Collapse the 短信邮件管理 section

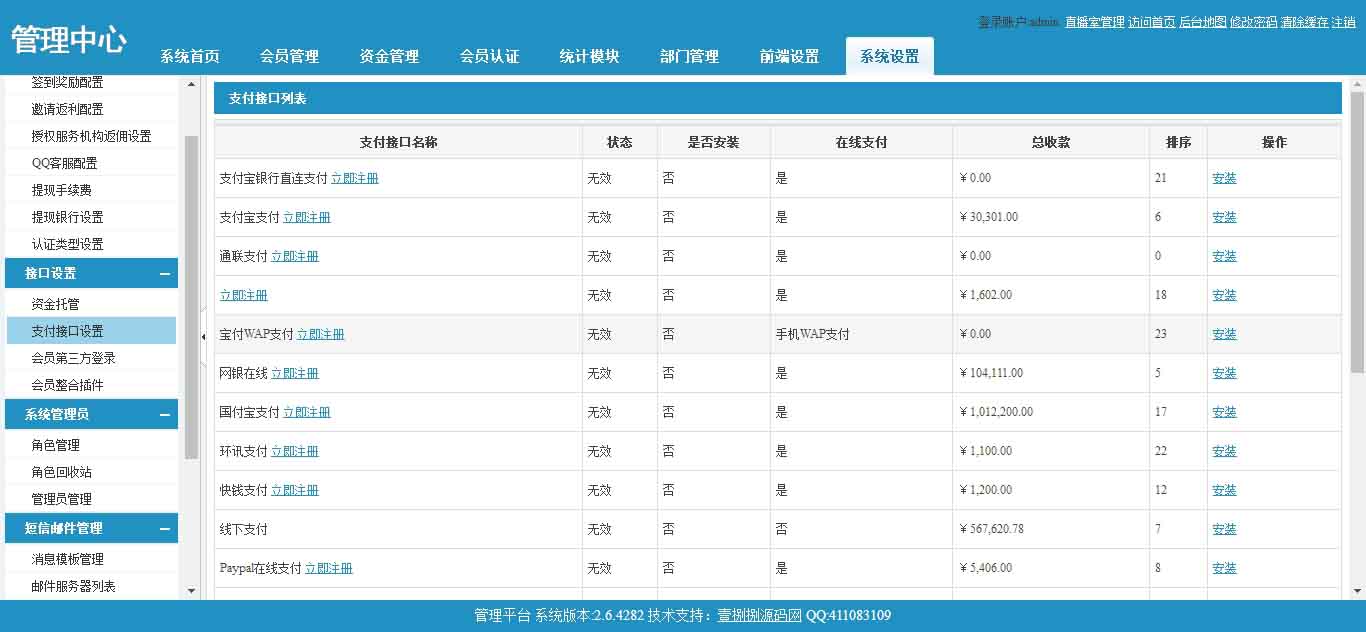pos(164,529)
